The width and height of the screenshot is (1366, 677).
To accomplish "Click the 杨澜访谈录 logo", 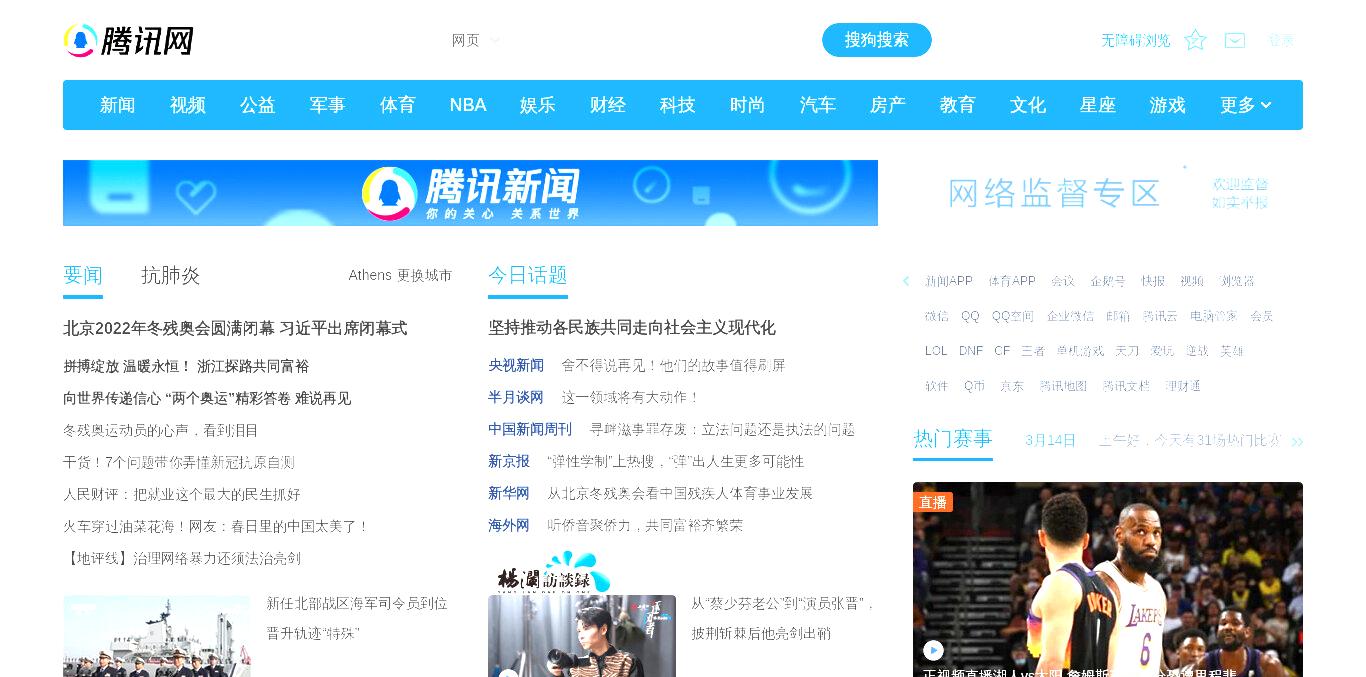I will (553, 573).
